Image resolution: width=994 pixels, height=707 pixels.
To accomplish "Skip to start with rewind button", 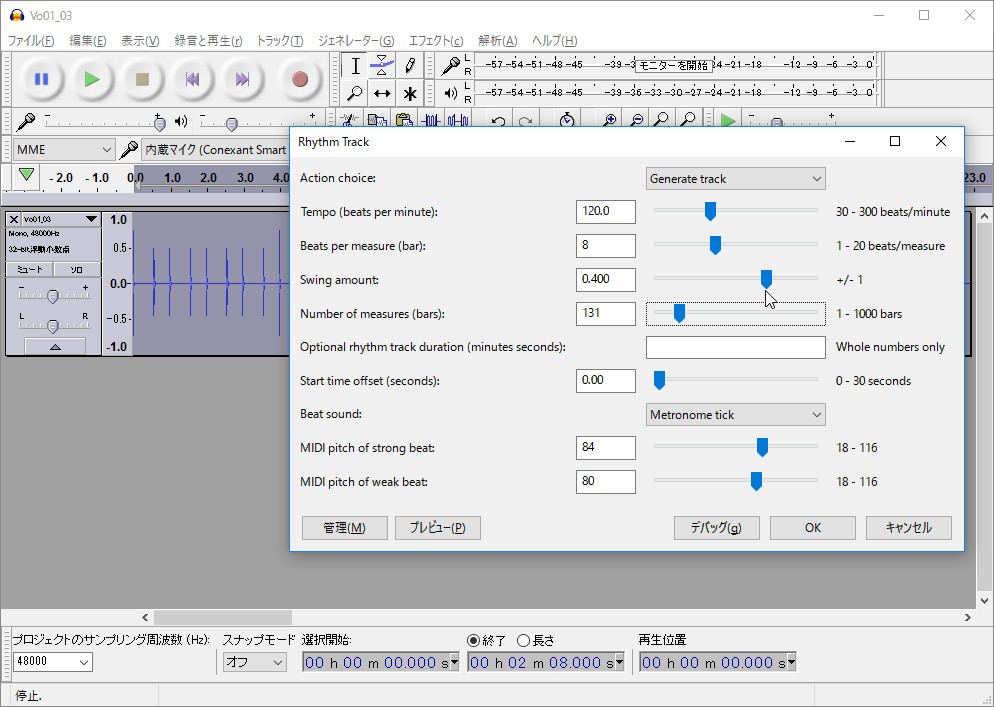I will tap(192, 79).
